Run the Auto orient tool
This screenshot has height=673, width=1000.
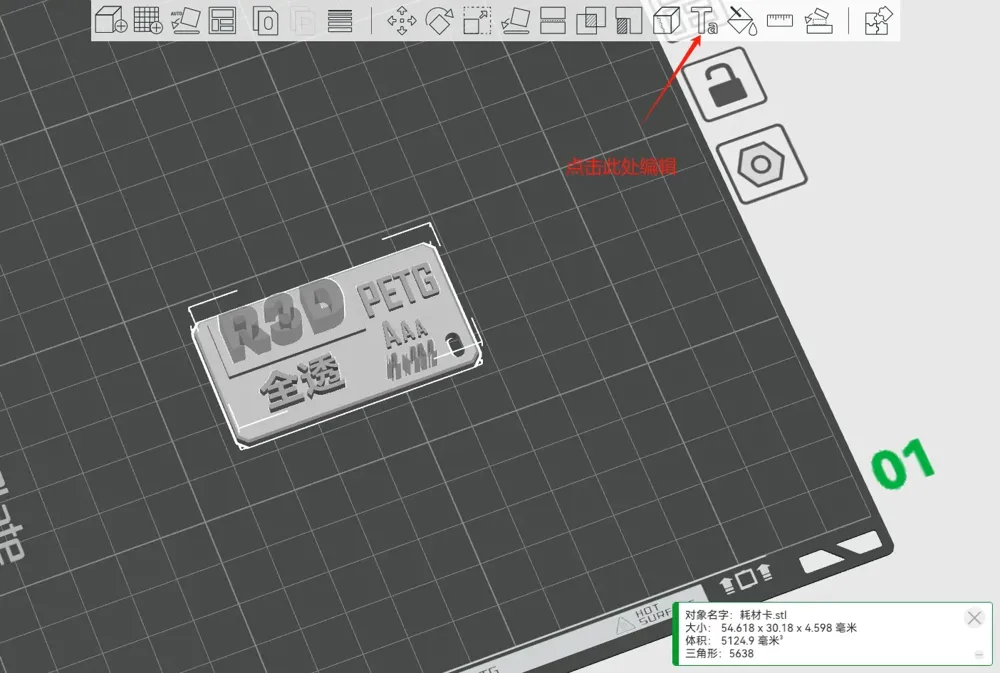(186, 20)
